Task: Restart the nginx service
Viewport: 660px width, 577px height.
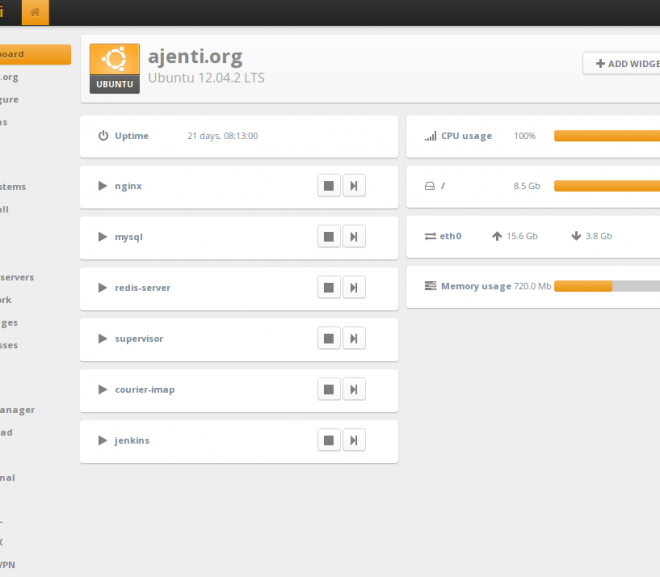Action: pos(354,186)
